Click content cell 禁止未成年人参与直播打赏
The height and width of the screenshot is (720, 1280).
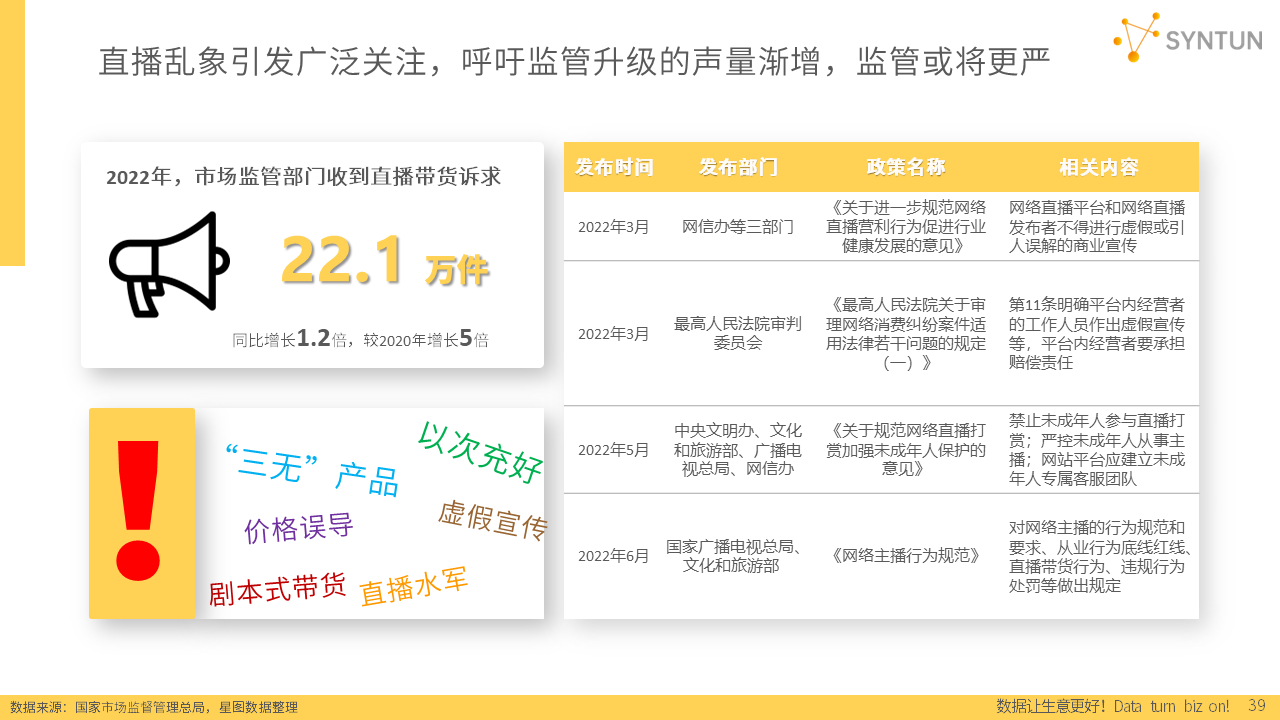point(1097,450)
